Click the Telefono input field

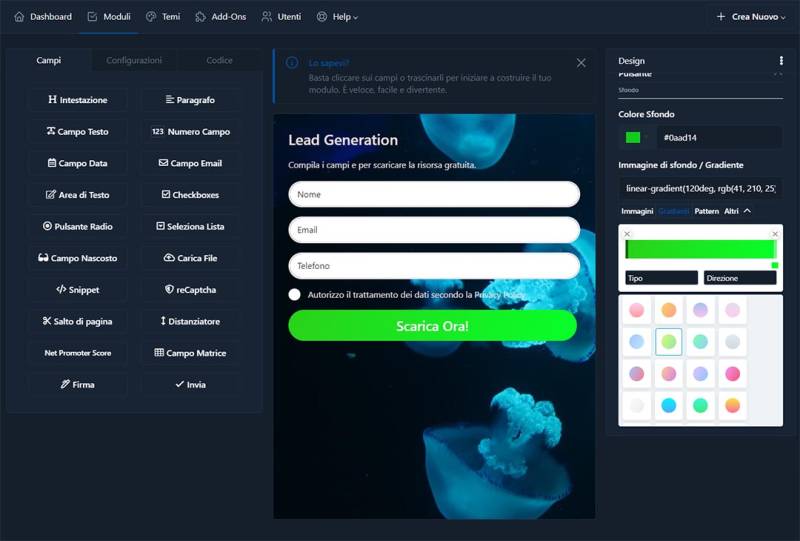(x=434, y=265)
